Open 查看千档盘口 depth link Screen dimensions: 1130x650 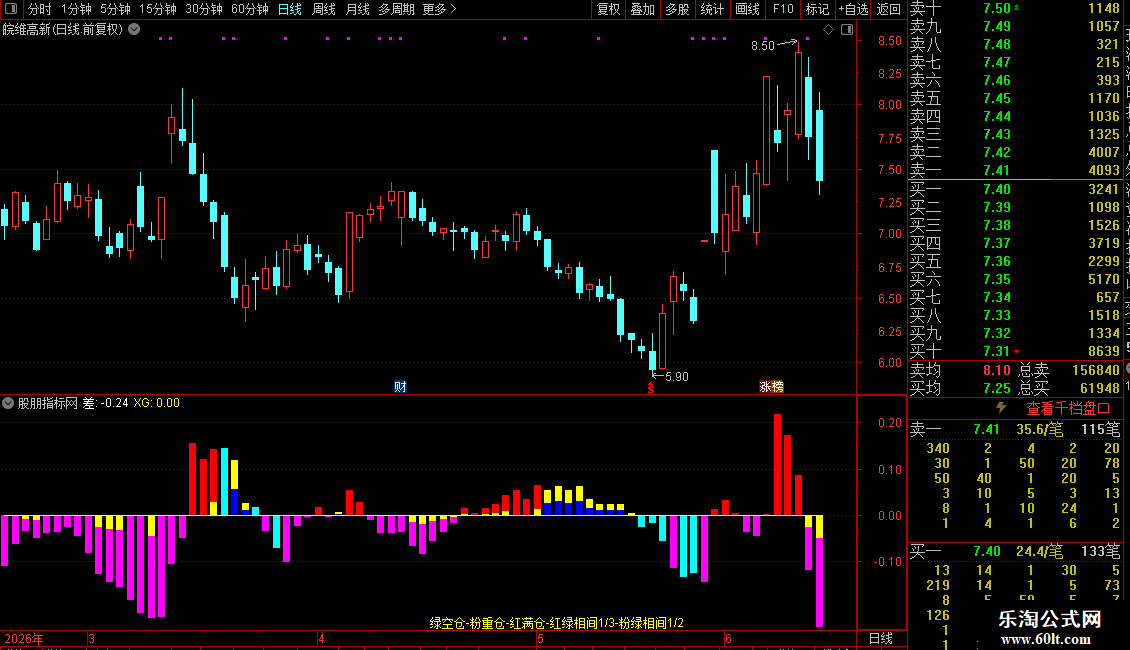pos(1068,409)
